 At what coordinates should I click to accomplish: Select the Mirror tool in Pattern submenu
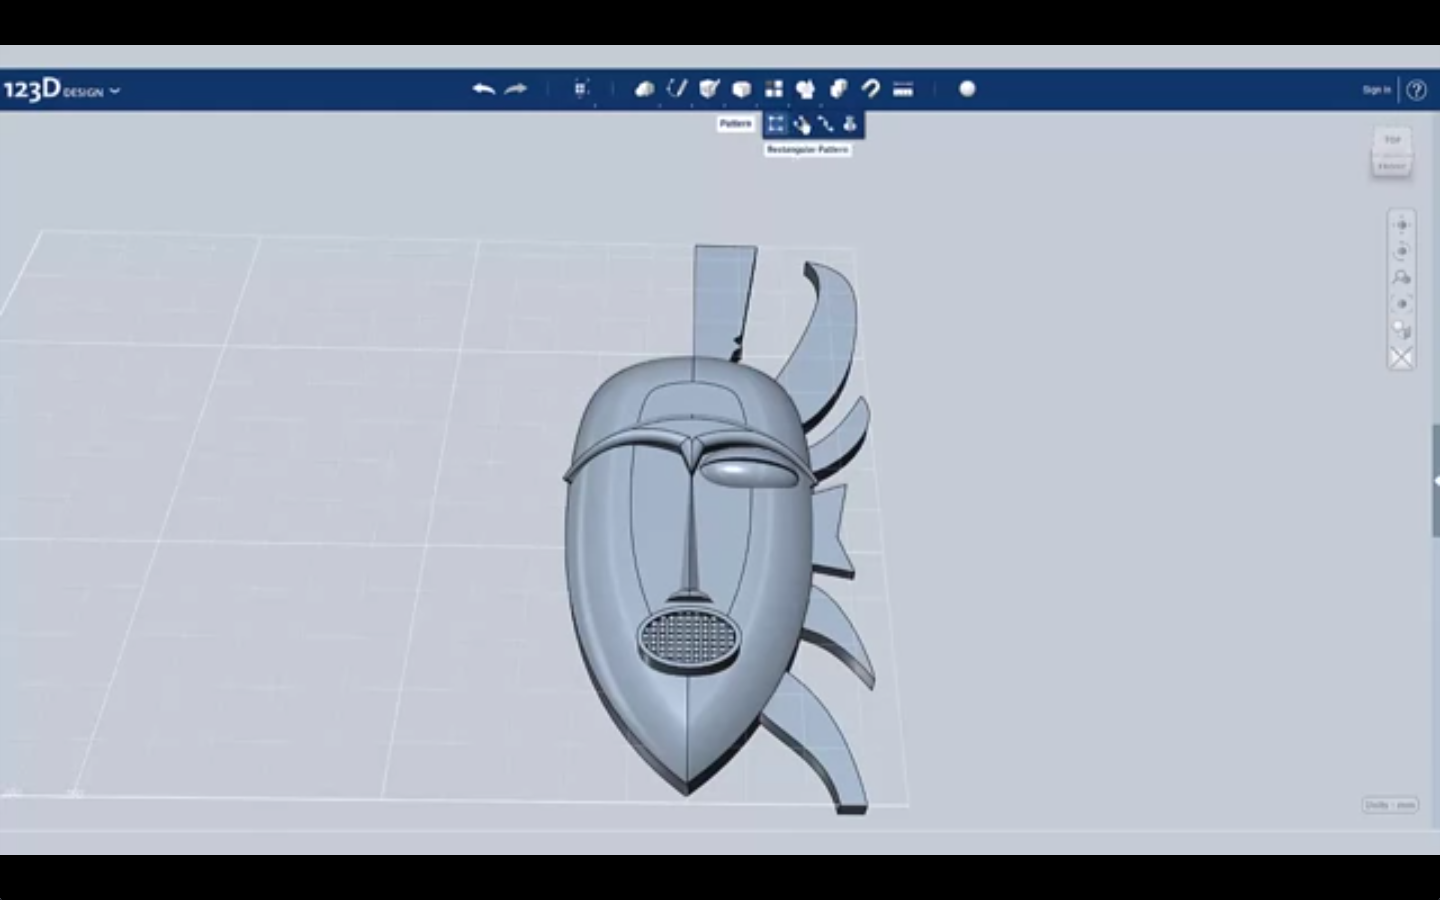[849, 124]
